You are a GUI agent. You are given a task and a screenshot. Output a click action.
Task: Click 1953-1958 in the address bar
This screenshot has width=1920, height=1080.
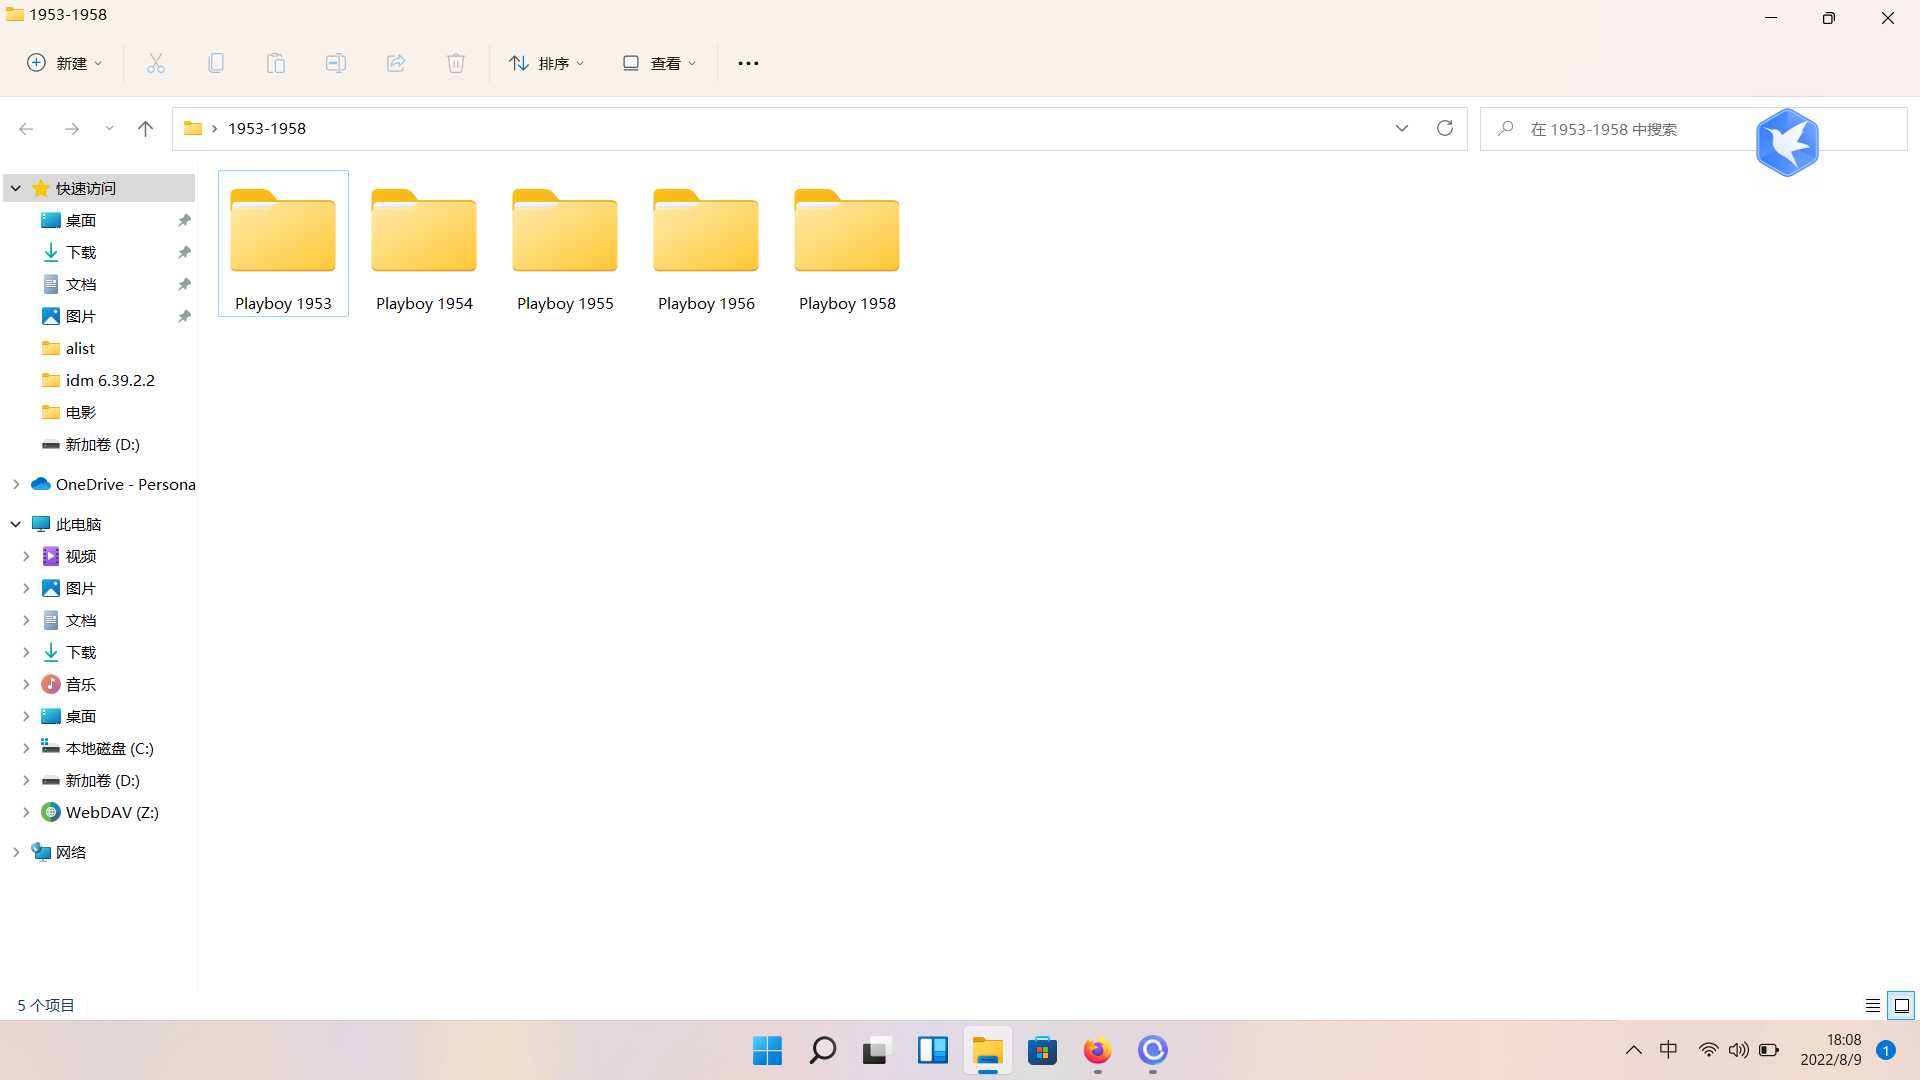[267, 128]
